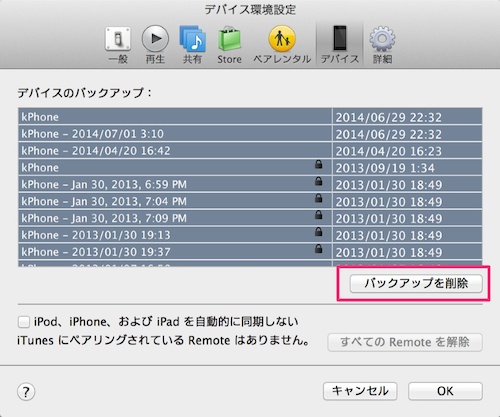Click the キャンセル button
Screen dimensions: 500x417
pyautogui.click(x=360, y=391)
